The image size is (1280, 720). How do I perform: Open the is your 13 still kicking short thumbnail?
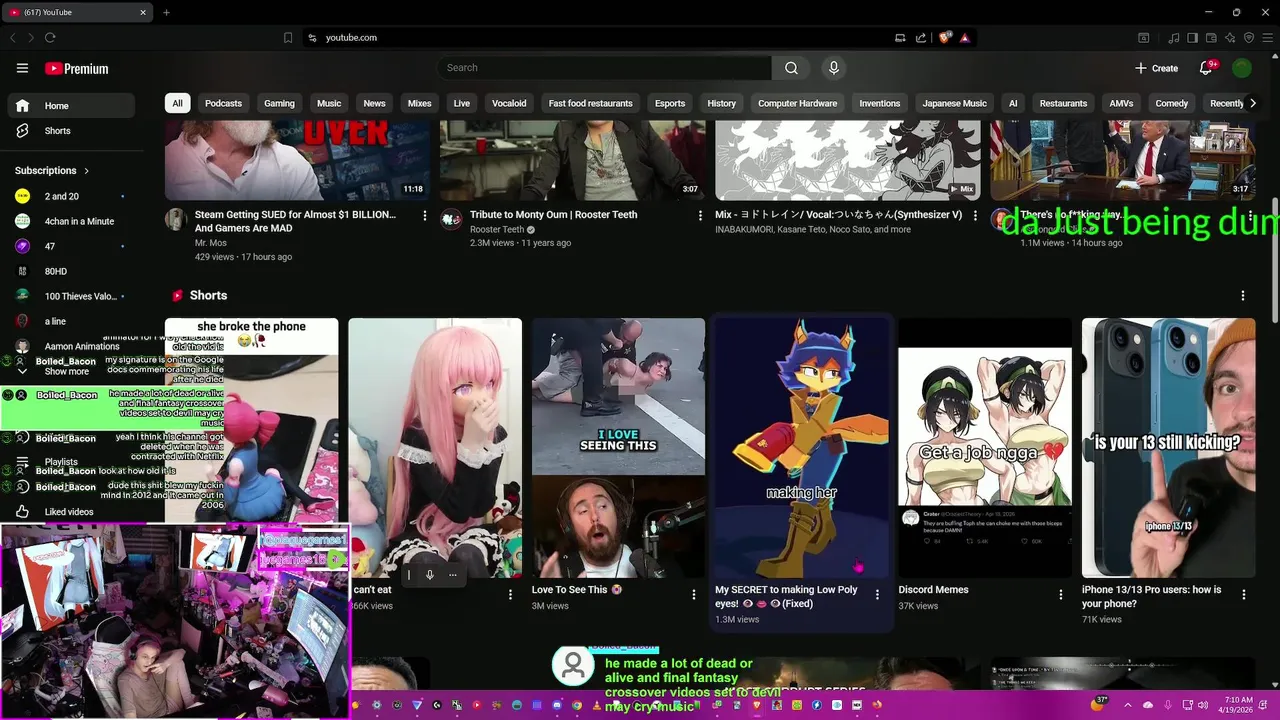pos(1168,448)
